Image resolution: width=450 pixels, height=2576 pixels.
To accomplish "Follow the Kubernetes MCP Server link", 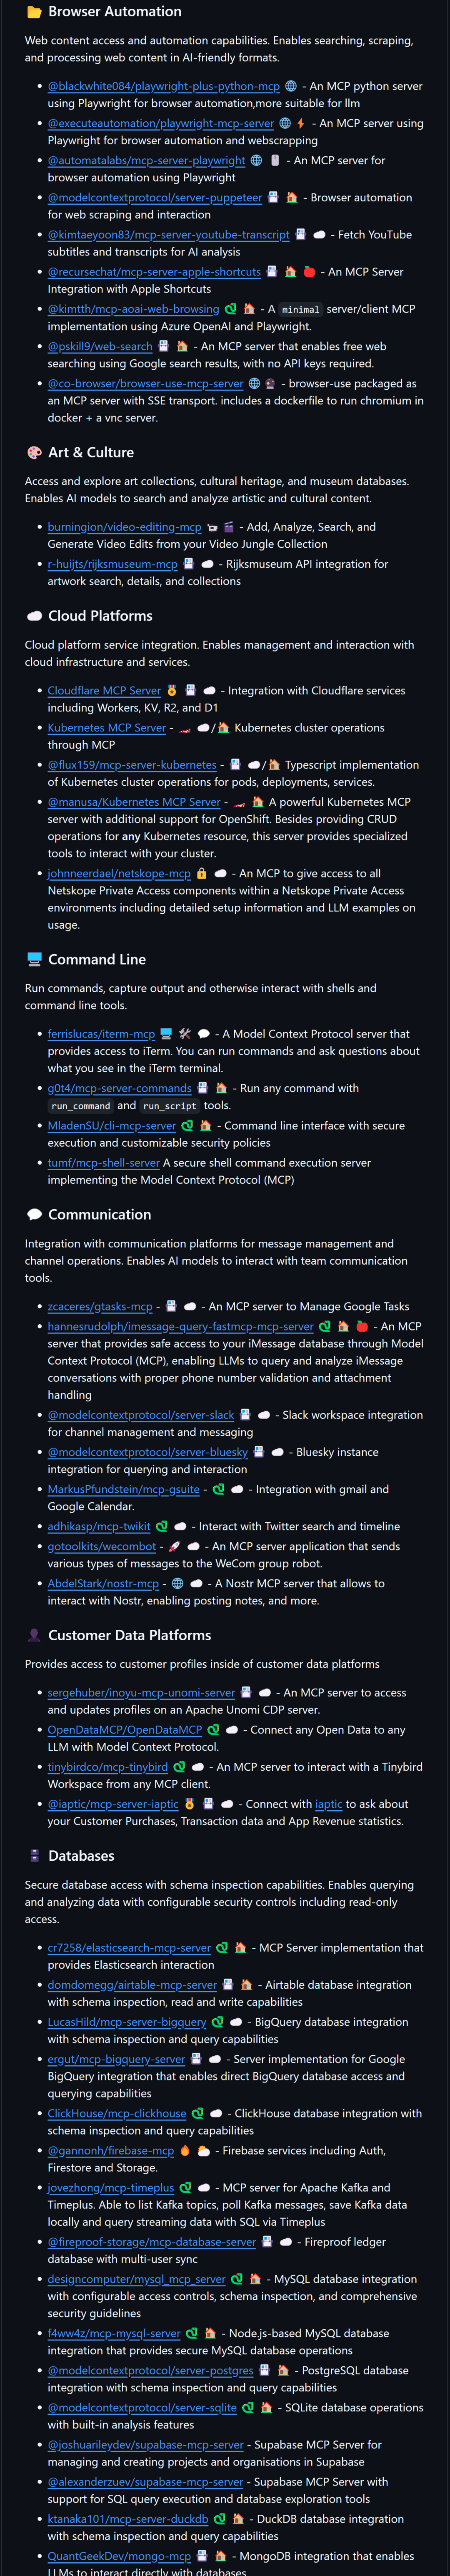I will tap(106, 727).
